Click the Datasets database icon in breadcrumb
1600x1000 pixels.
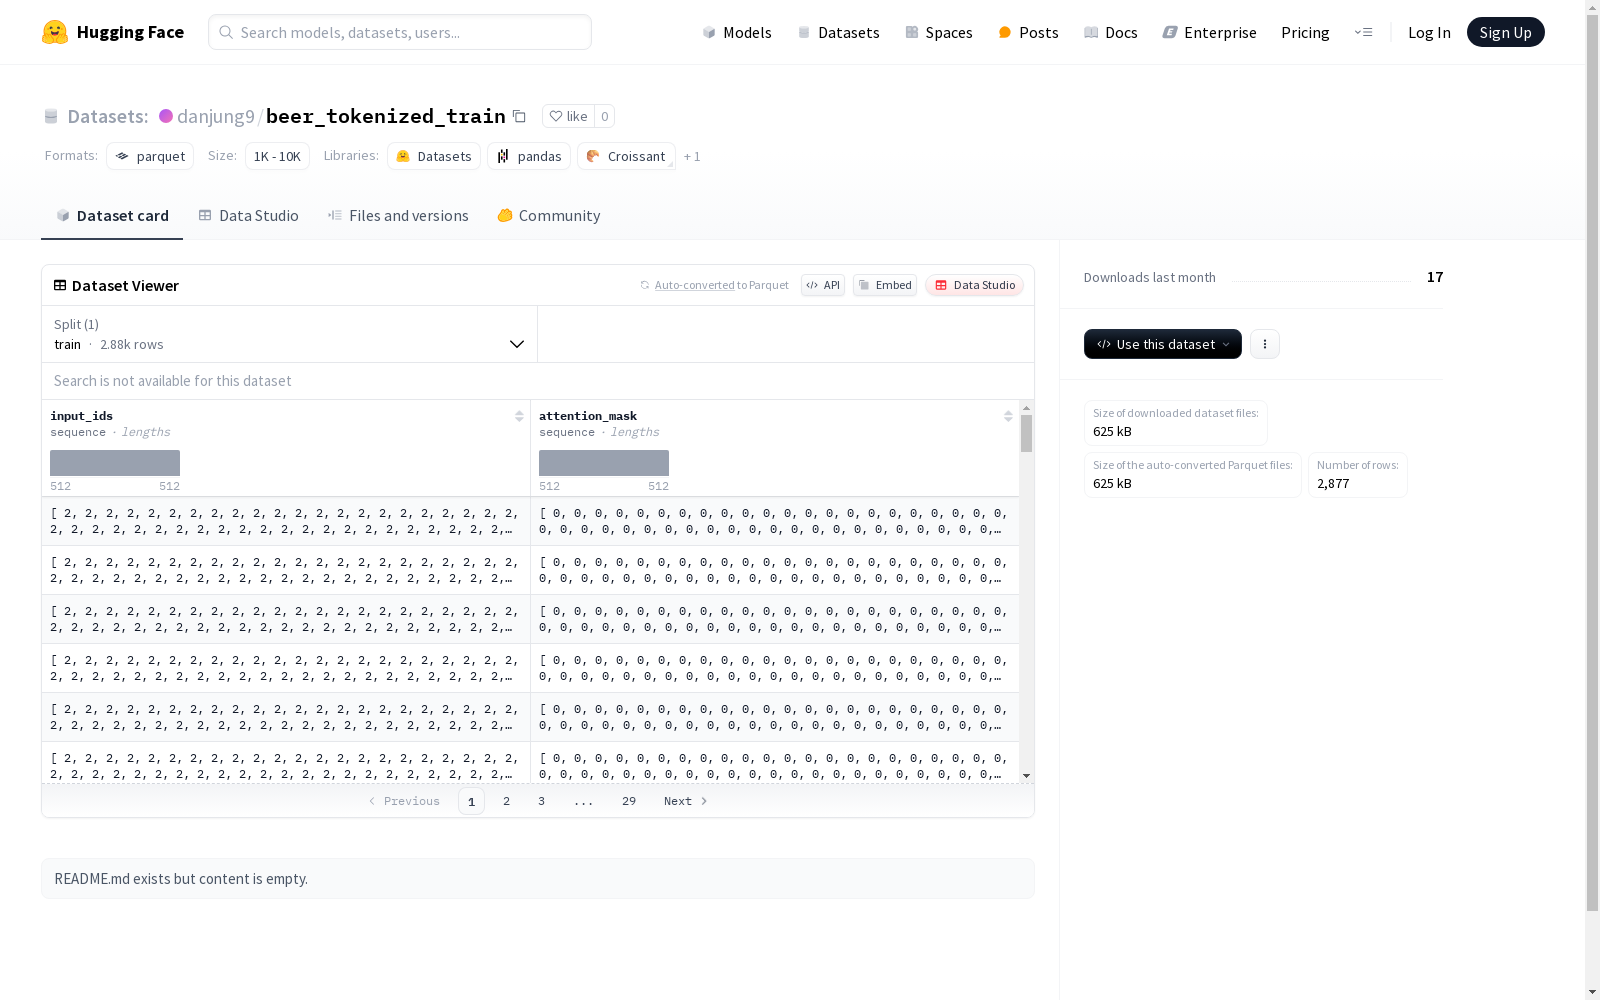pos(51,117)
